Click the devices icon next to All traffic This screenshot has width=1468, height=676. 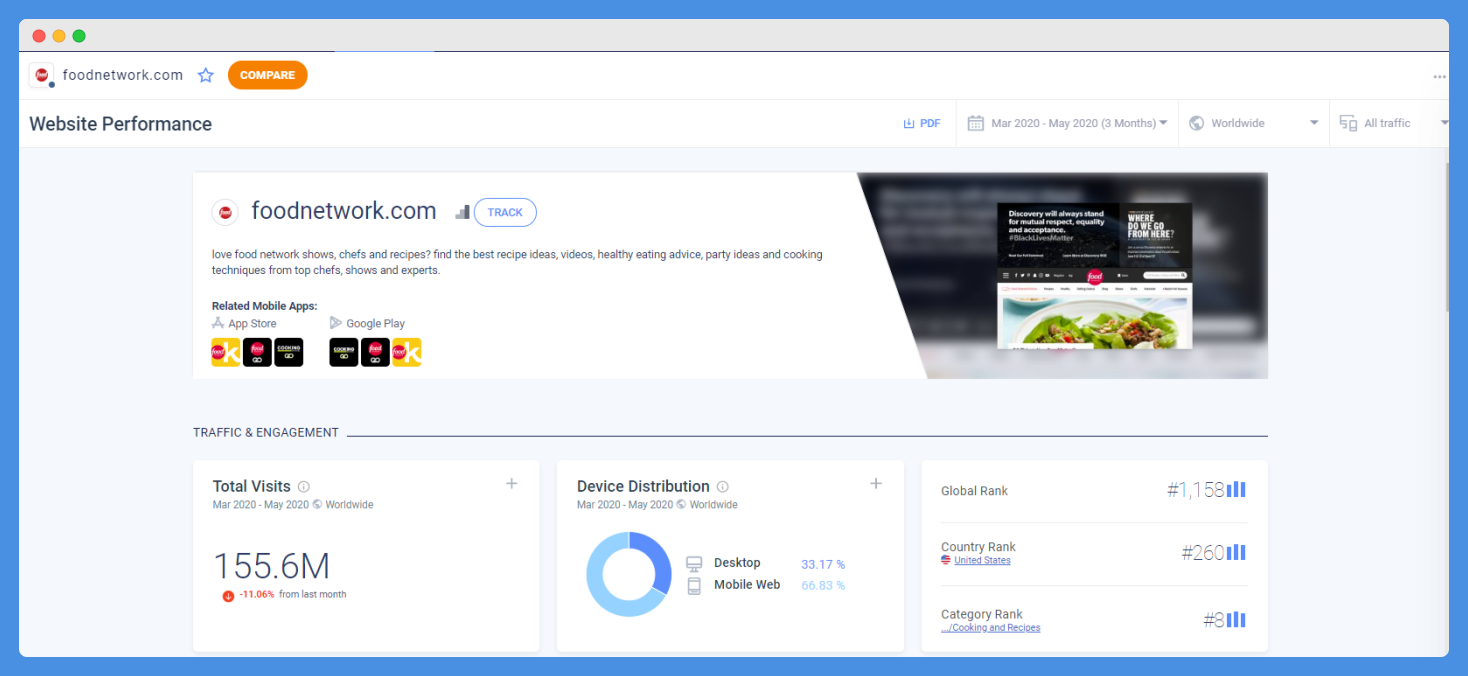coord(1348,123)
